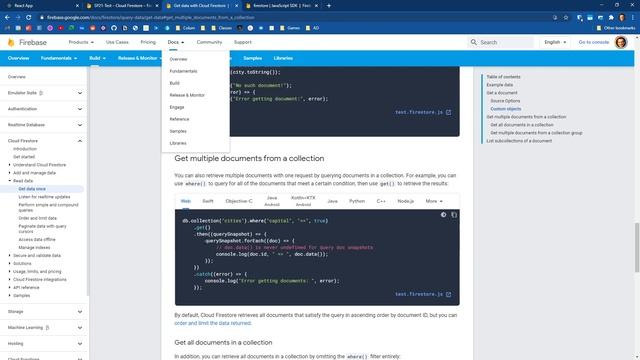Open the Pricing nav link
Viewport: 640px width, 360px height.
(148, 42)
